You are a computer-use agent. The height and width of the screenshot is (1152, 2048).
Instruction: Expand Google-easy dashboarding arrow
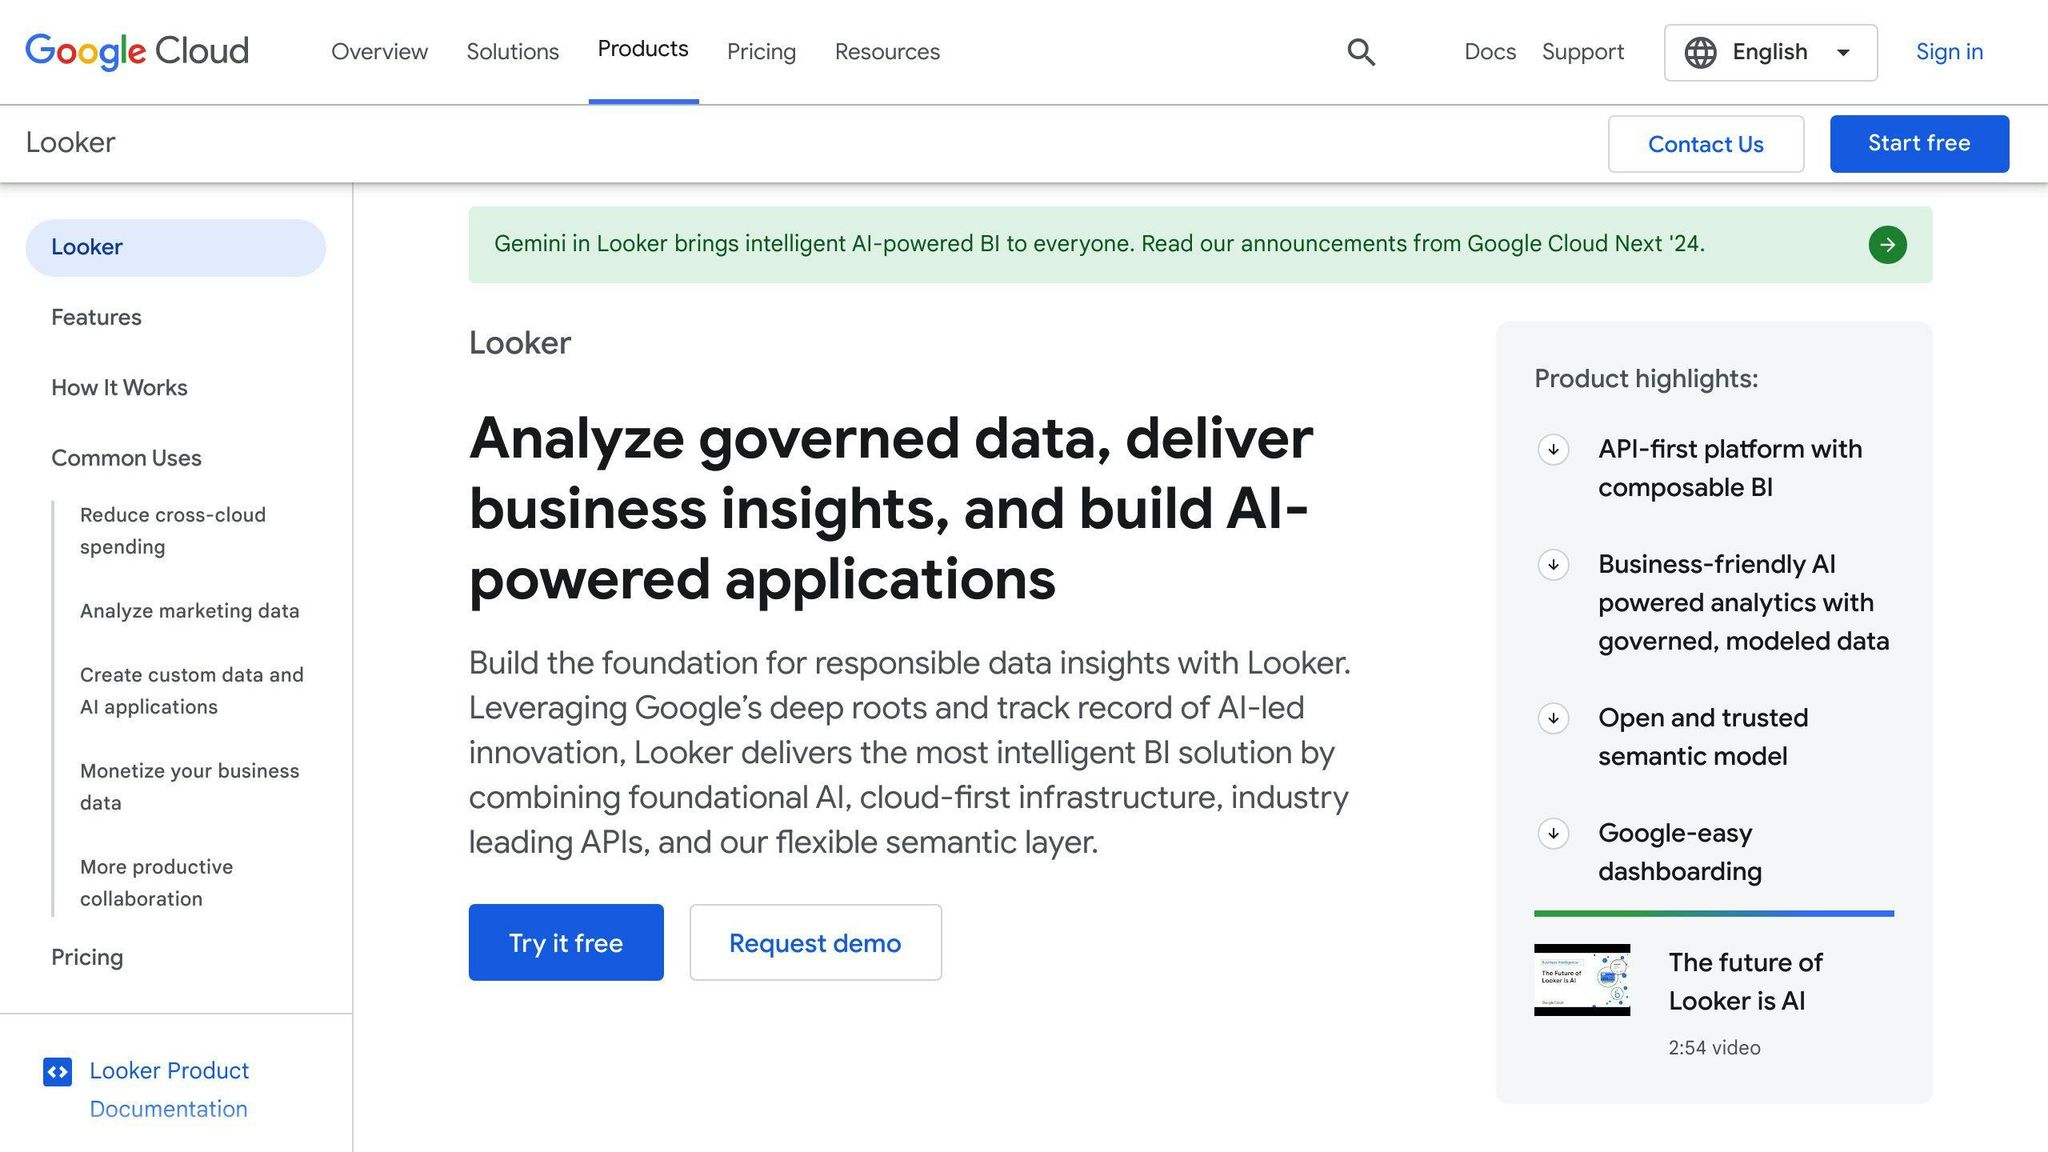(x=1553, y=833)
